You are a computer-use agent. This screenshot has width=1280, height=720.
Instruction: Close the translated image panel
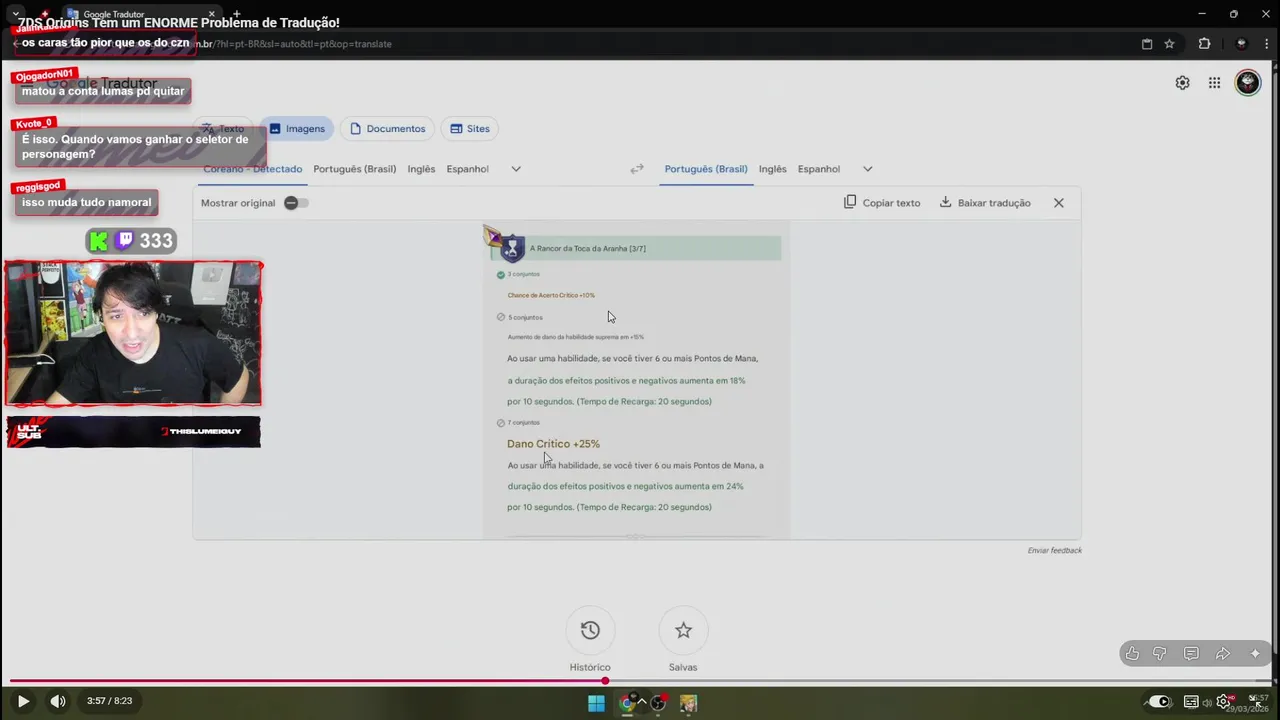[1059, 203]
